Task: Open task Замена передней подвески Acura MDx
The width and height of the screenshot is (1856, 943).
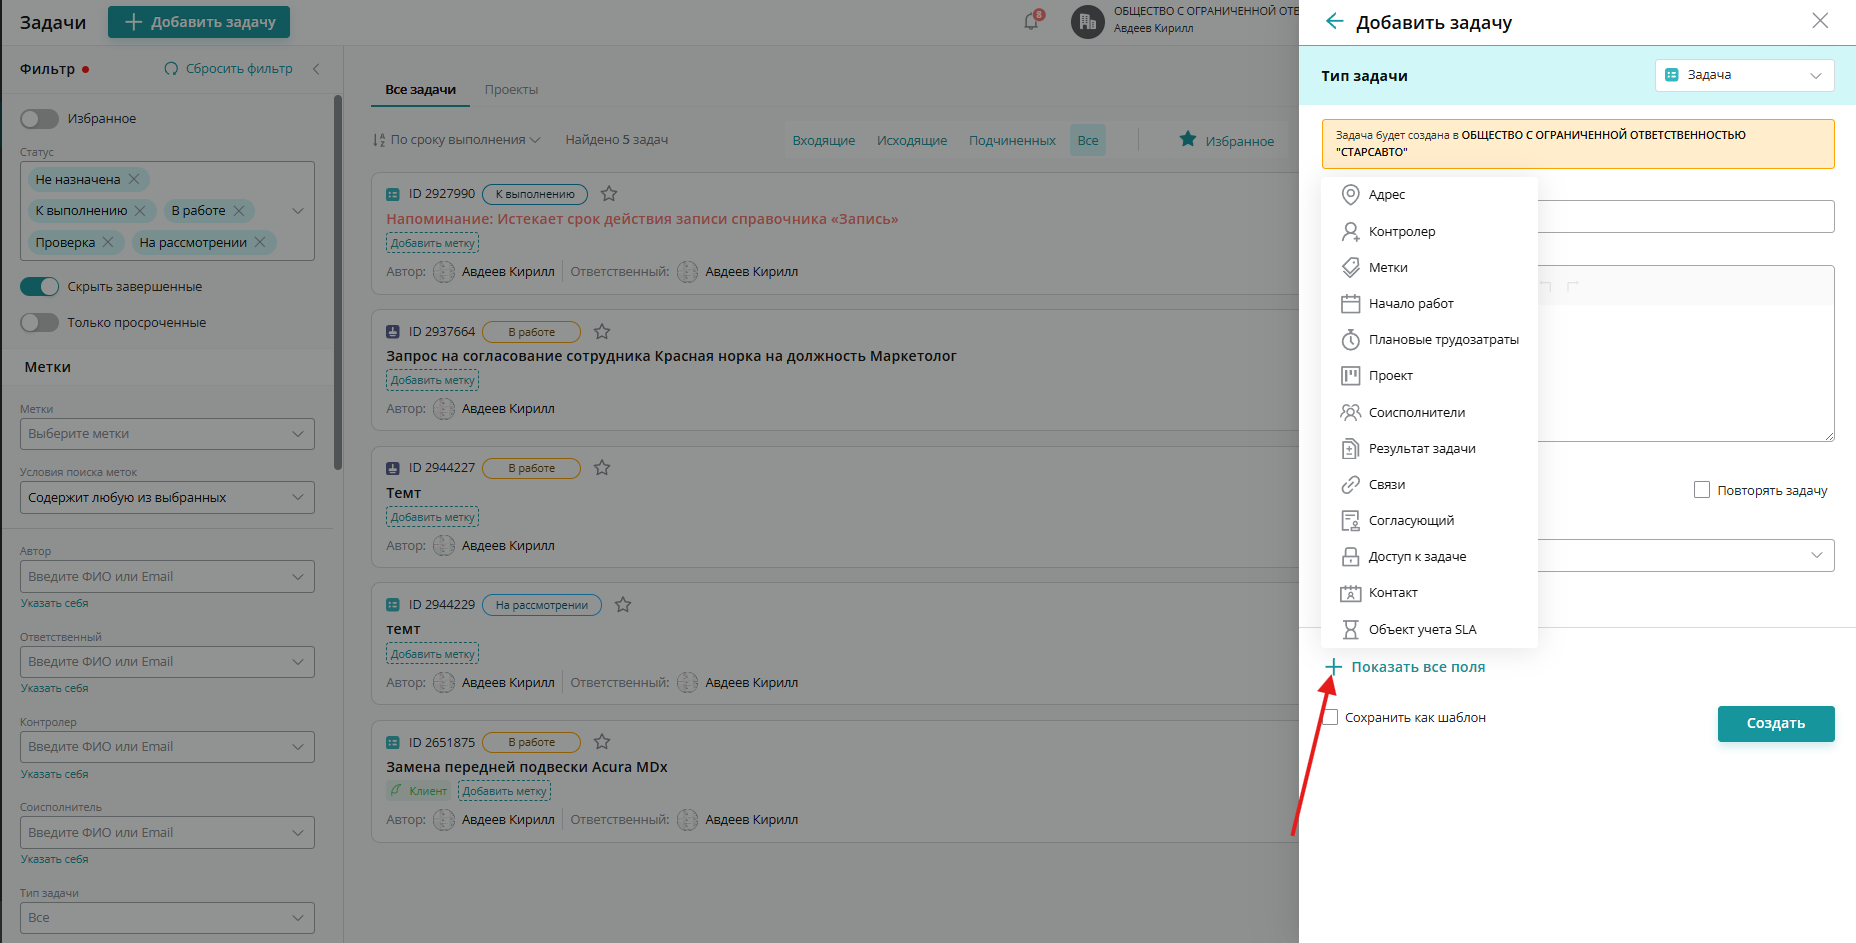Action: point(527,767)
